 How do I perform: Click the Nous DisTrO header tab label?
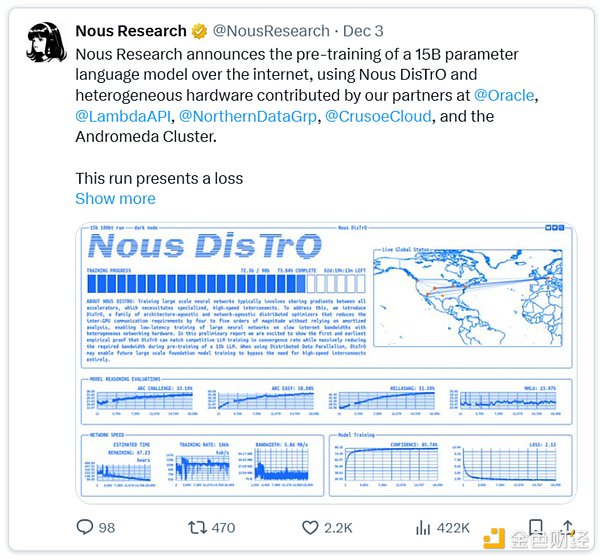click(x=358, y=229)
